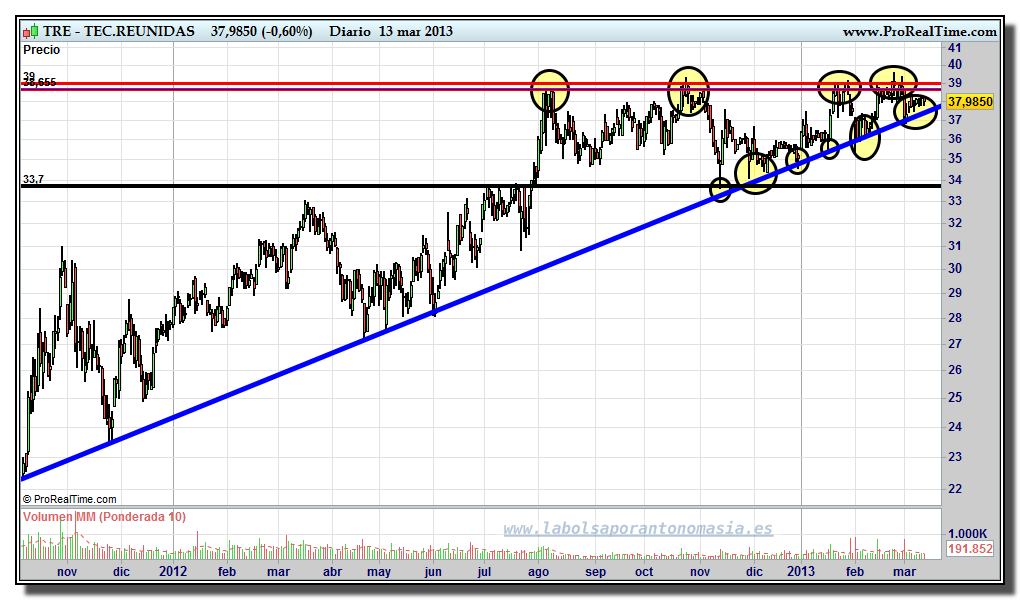The height and width of the screenshot is (600, 1020).
Task: Click the 33,7 black support line label
Action: [33, 179]
